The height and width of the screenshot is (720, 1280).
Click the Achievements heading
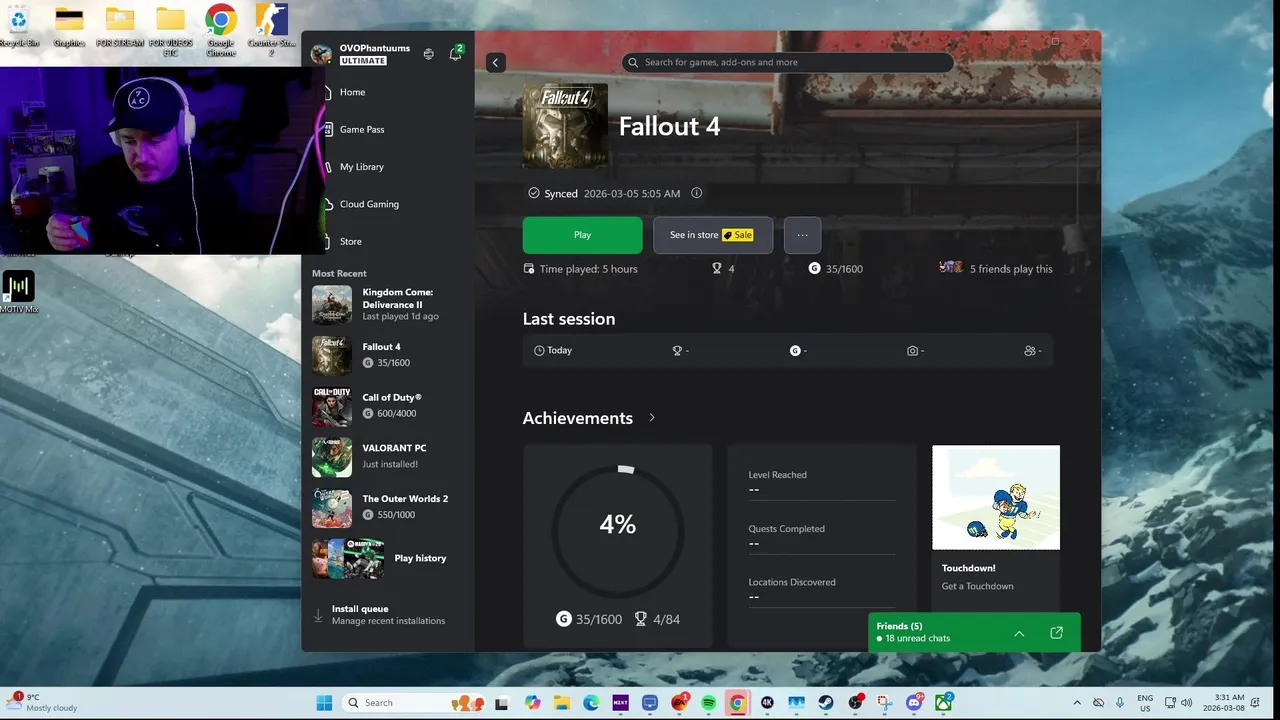(577, 418)
